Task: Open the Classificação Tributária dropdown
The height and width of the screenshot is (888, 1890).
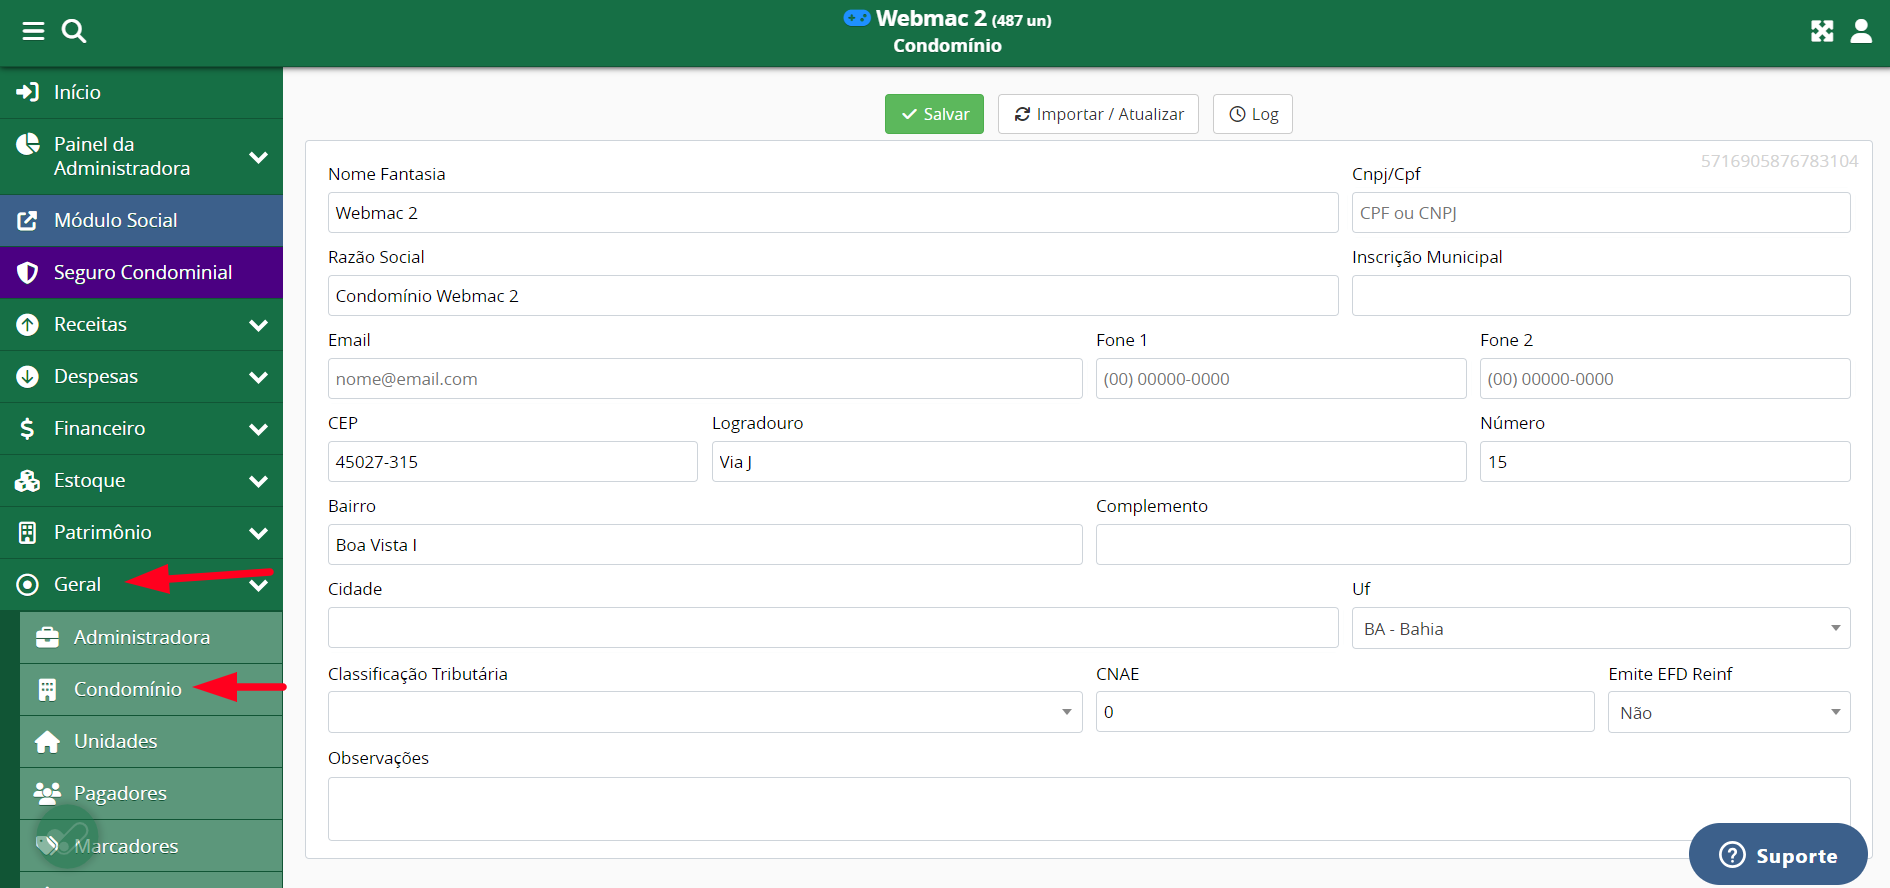Action: (x=704, y=713)
